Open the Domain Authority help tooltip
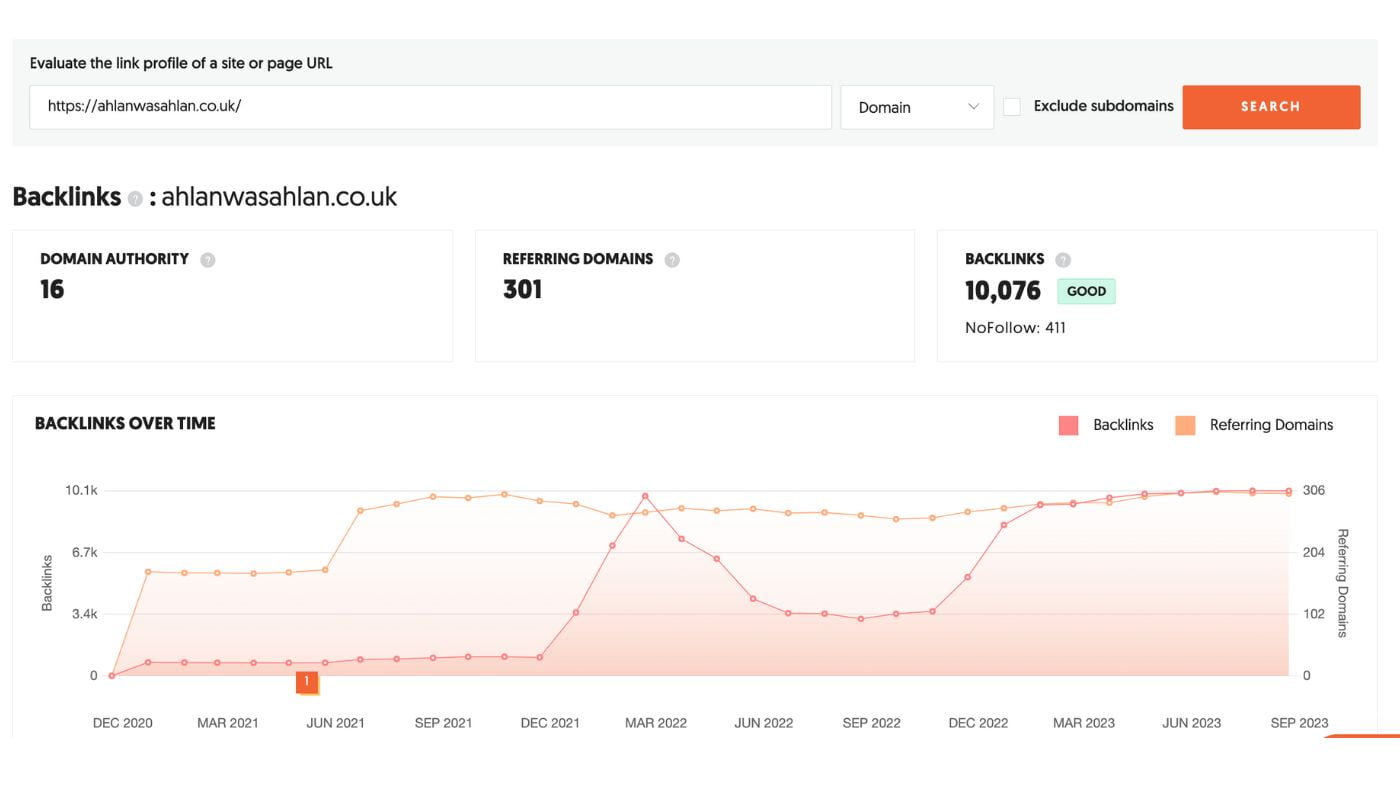The height and width of the screenshot is (788, 1400). point(208,259)
